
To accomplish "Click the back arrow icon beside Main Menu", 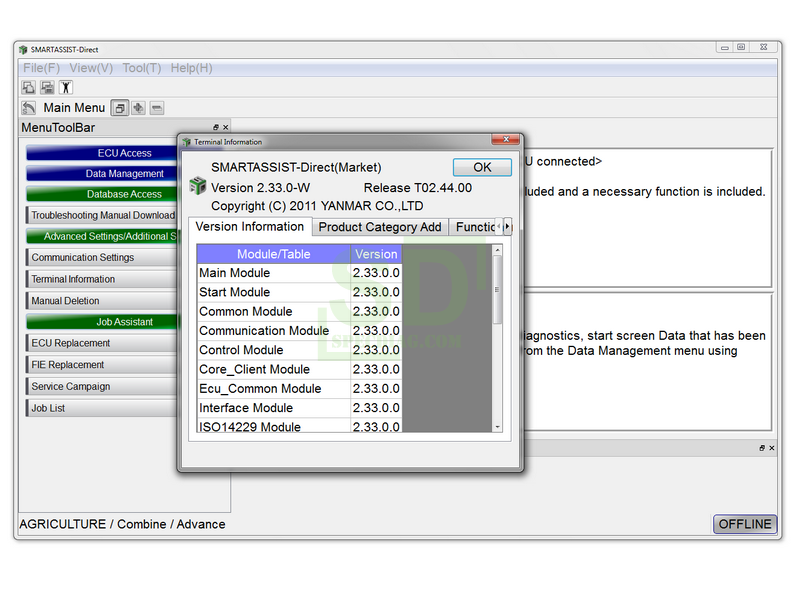I will [x=29, y=108].
